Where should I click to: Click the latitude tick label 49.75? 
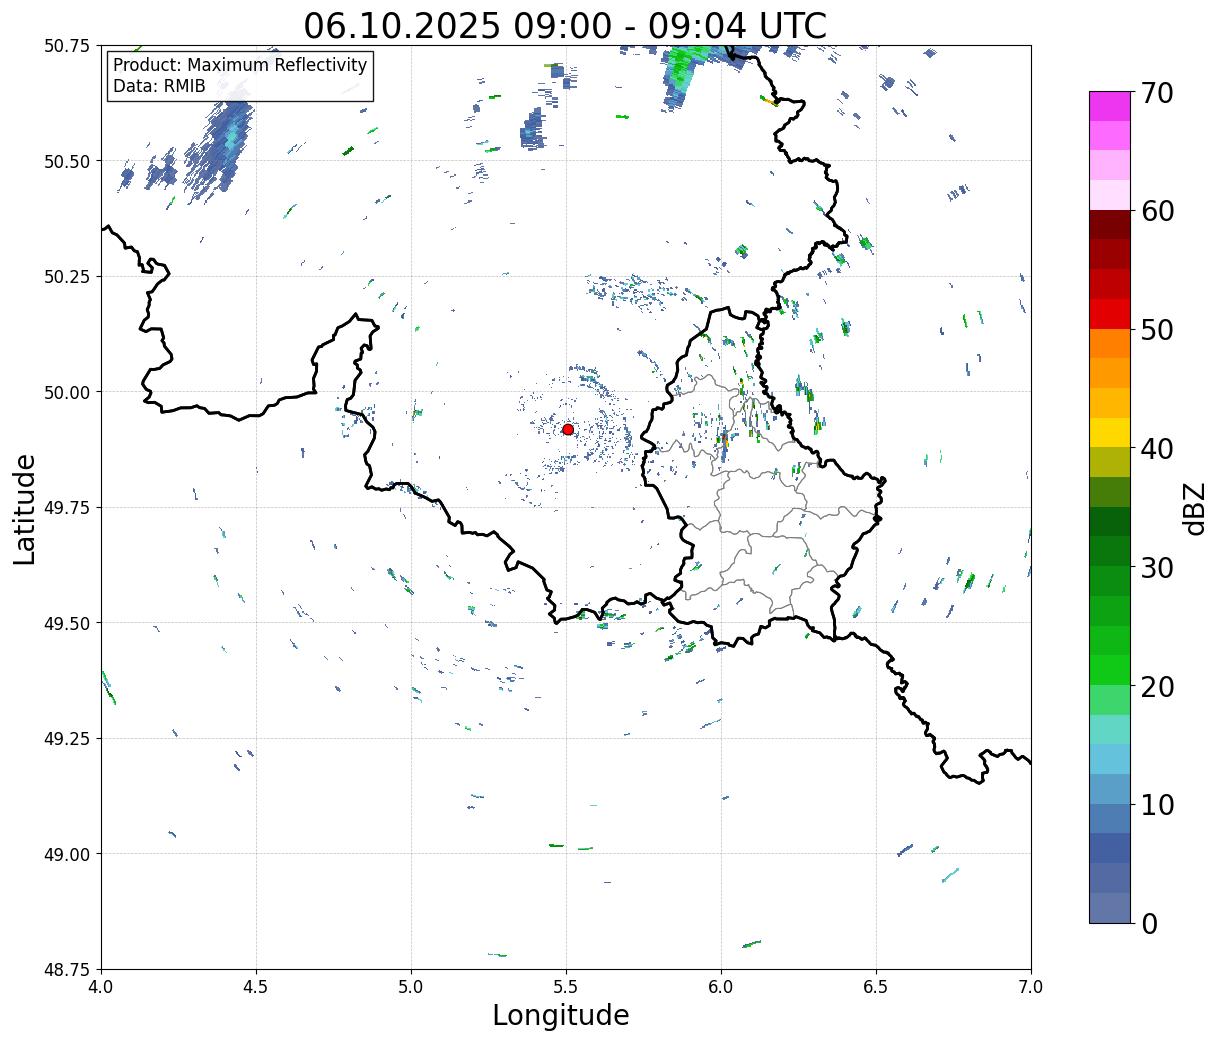pos(67,508)
